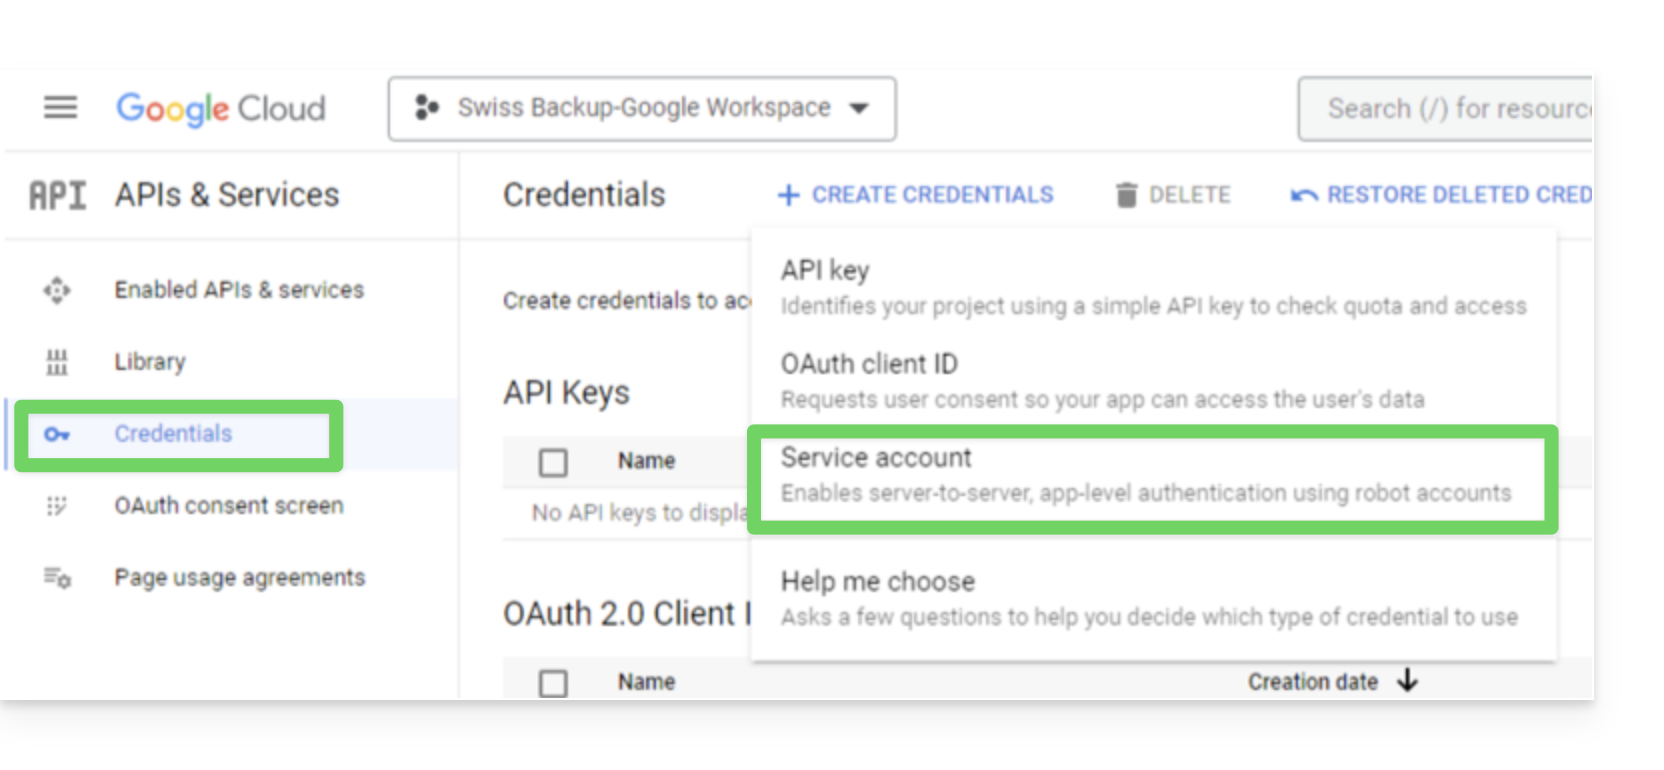Select Service account from the menu

click(x=1153, y=476)
